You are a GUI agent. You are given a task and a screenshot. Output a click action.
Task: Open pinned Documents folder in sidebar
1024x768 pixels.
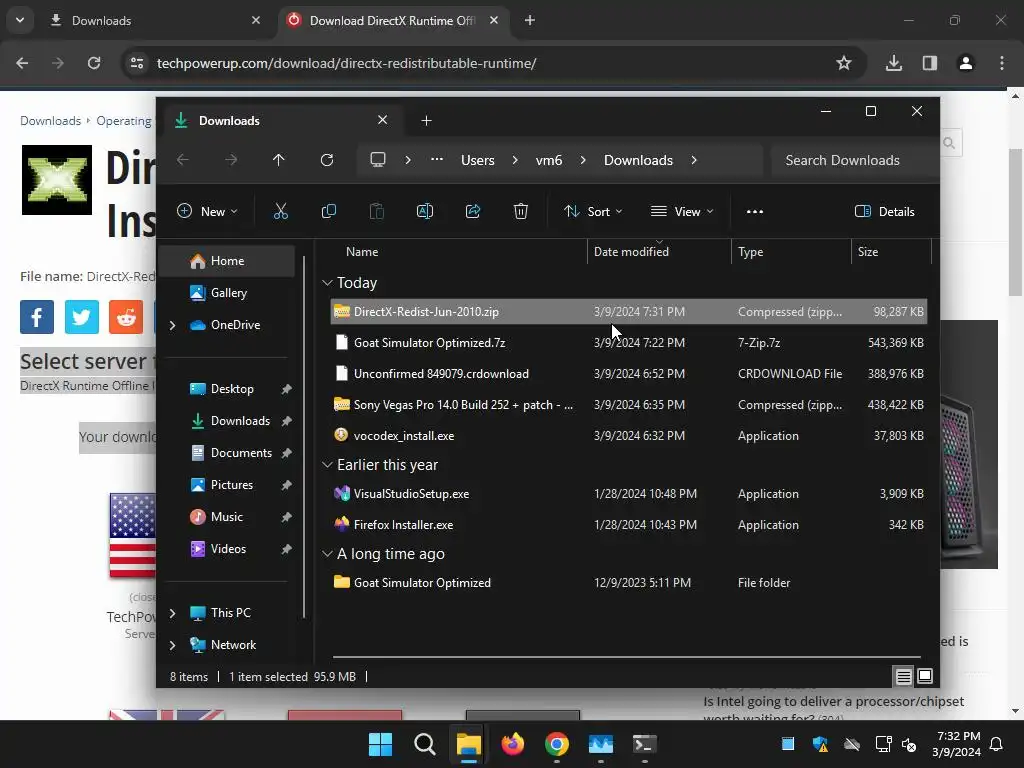pyautogui.click(x=227, y=453)
